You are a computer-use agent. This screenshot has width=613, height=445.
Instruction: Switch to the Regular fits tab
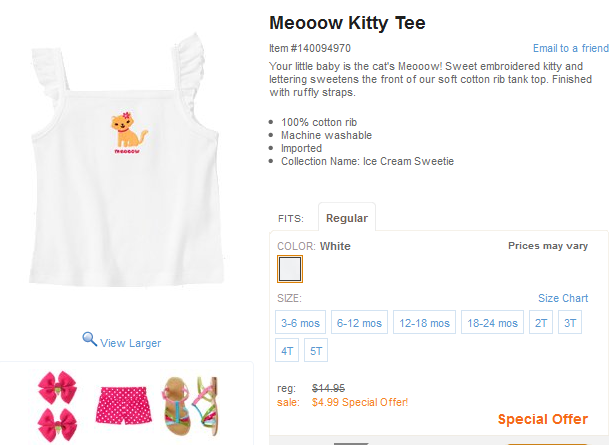[x=346, y=218]
